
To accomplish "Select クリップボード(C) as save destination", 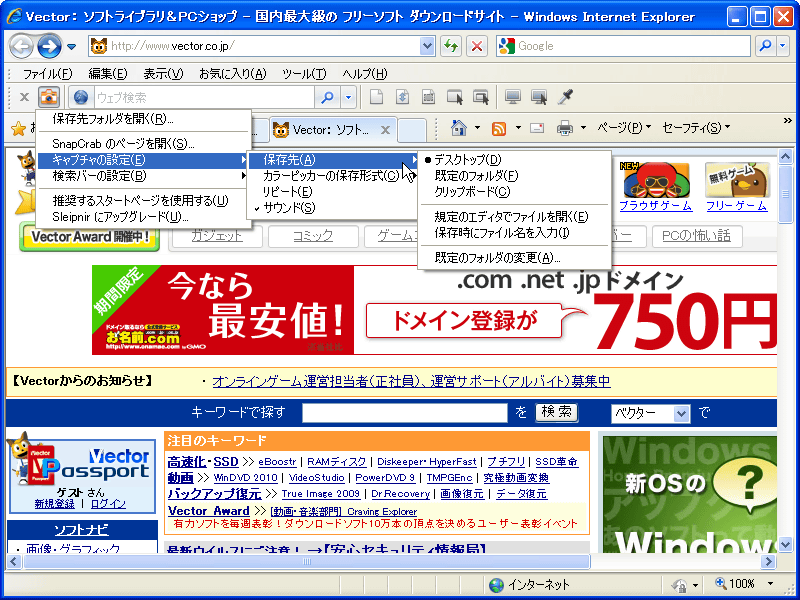I will tap(514, 192).
